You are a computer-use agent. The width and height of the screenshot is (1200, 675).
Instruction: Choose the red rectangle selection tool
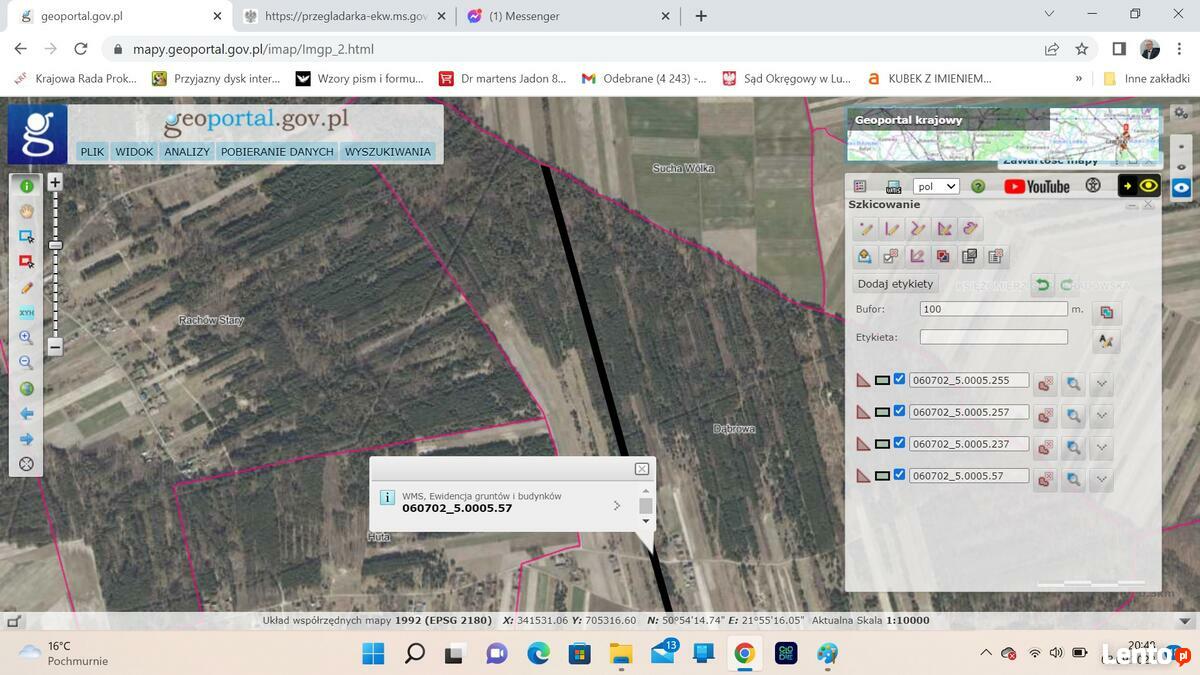click(x=27, y=262)
